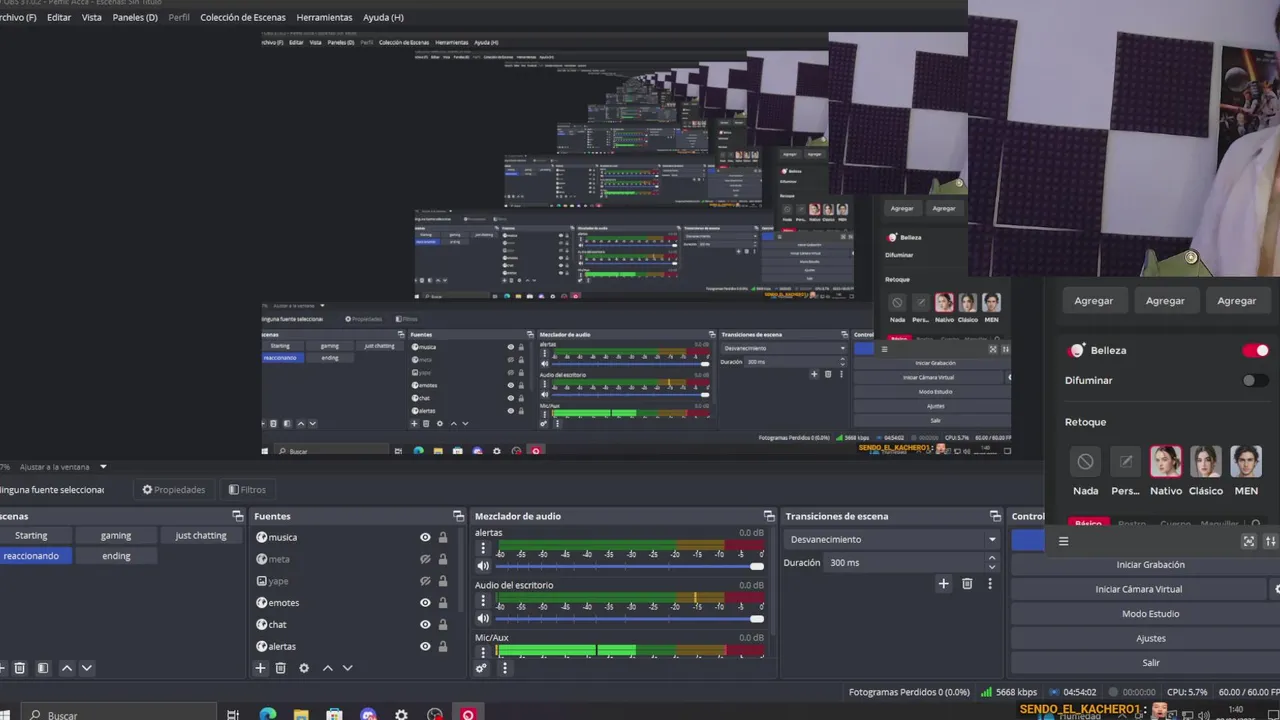The image size is (1280, 720).
Task: Move the source up in Fuentes panel
Action: point(327,668)
